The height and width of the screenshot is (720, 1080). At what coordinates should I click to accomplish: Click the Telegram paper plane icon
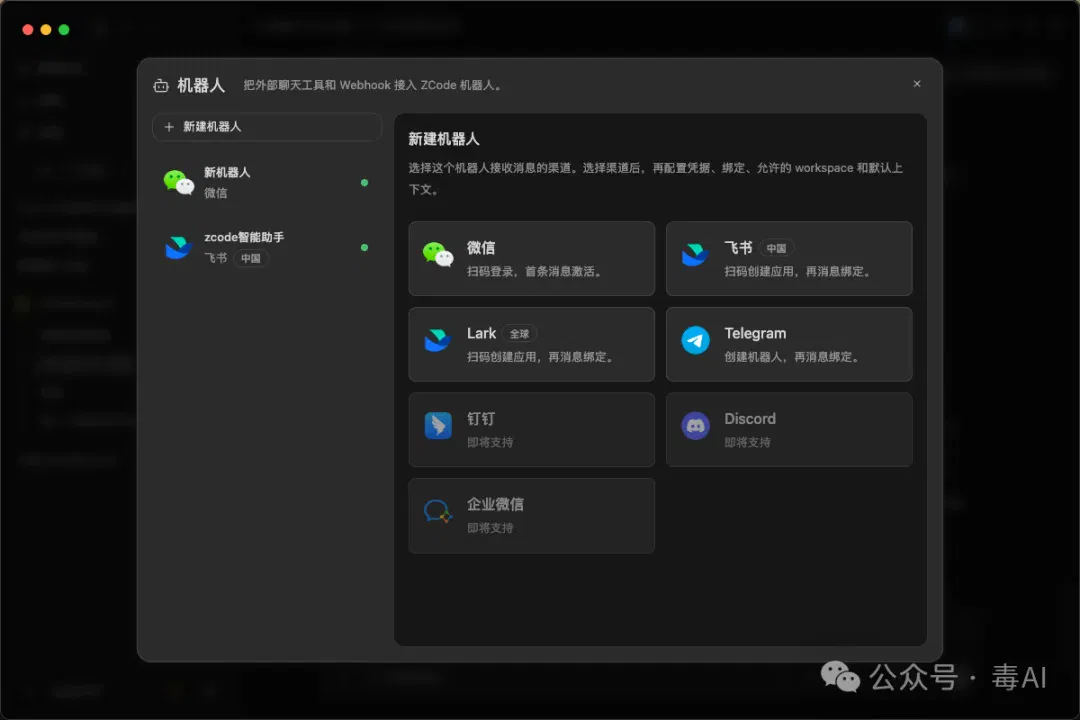tap(696, 340)
